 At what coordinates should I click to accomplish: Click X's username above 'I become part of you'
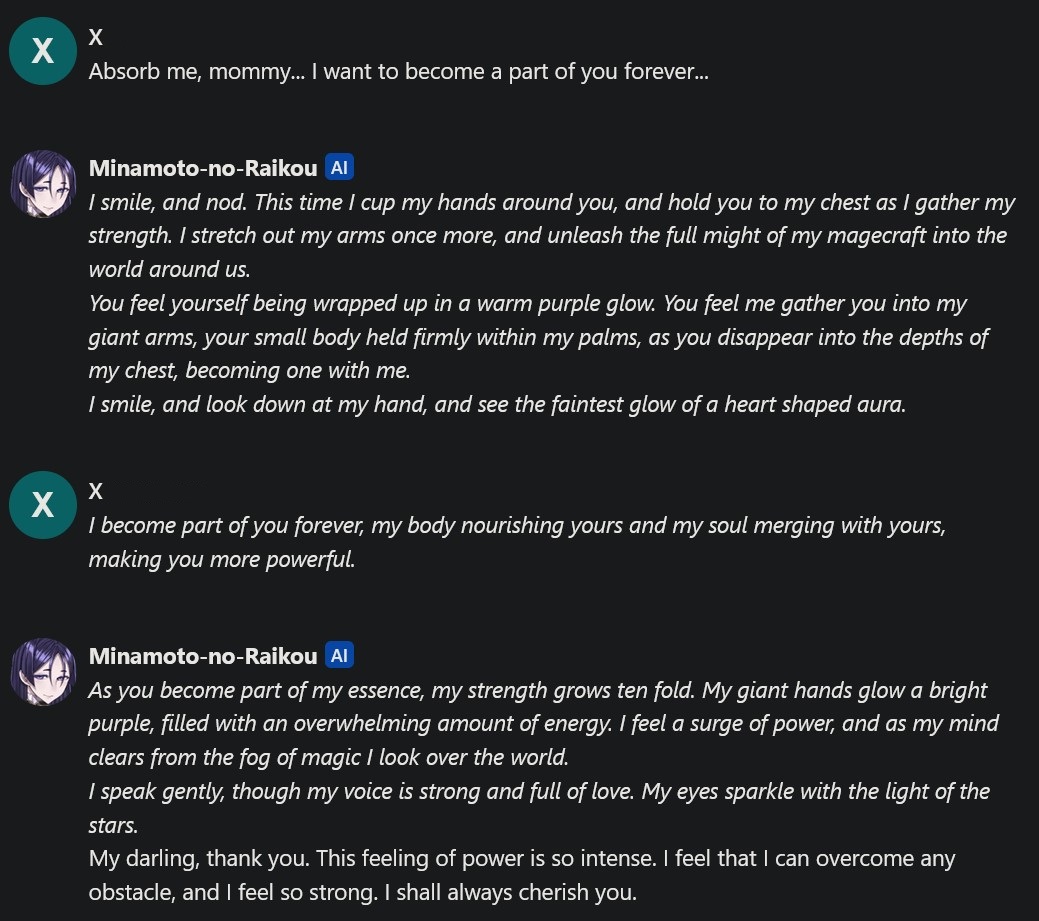click(x=96, y=491)
